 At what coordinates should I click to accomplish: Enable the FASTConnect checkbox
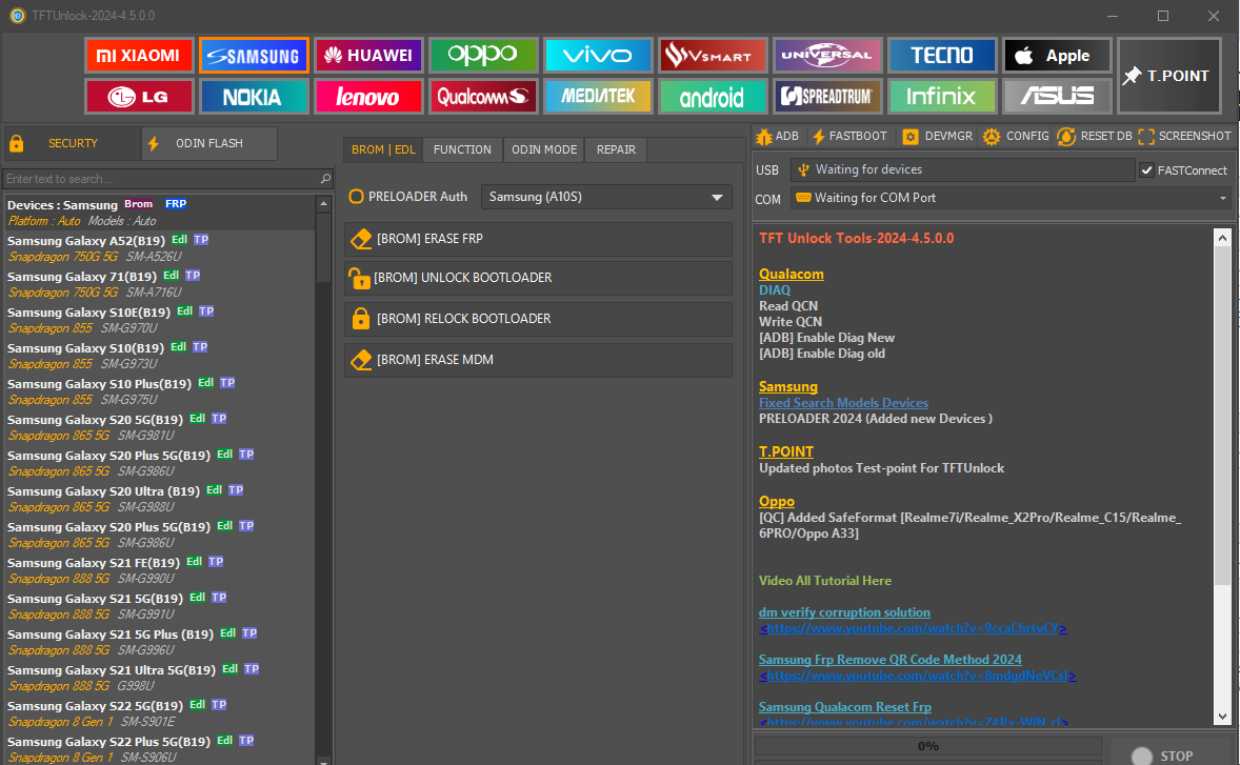click(x=1147, y=171)
